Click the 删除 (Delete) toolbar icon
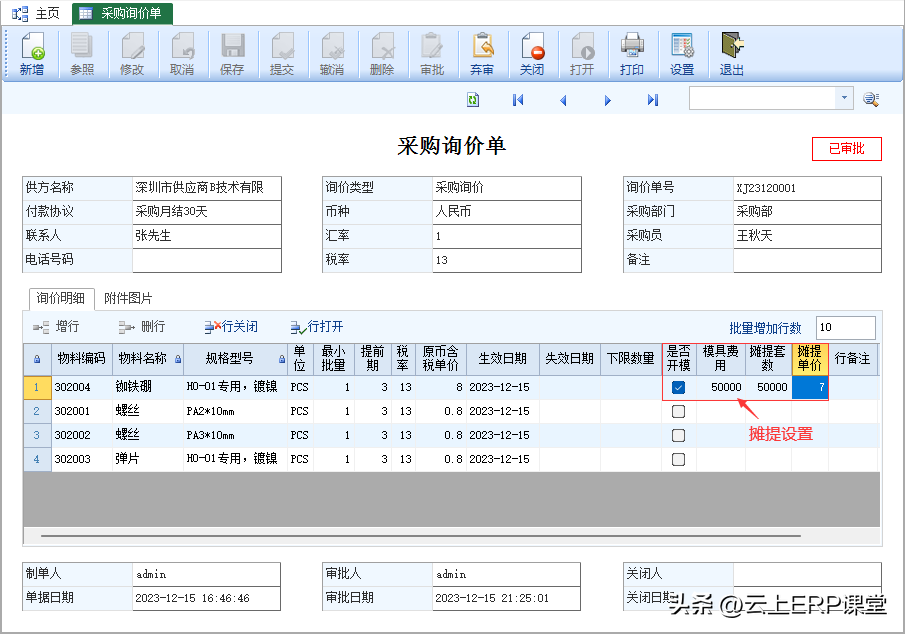Image resolution: width=905 pixels, height=634 pixels. pyautogui.click(x=382, y=54)
